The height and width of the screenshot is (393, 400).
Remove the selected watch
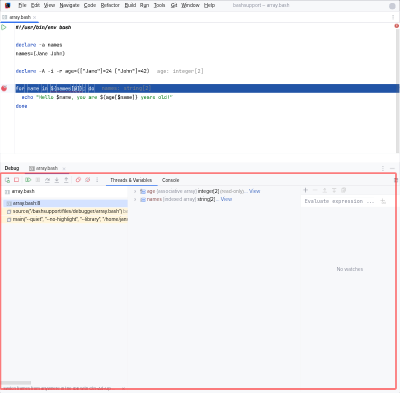point(315,190)
